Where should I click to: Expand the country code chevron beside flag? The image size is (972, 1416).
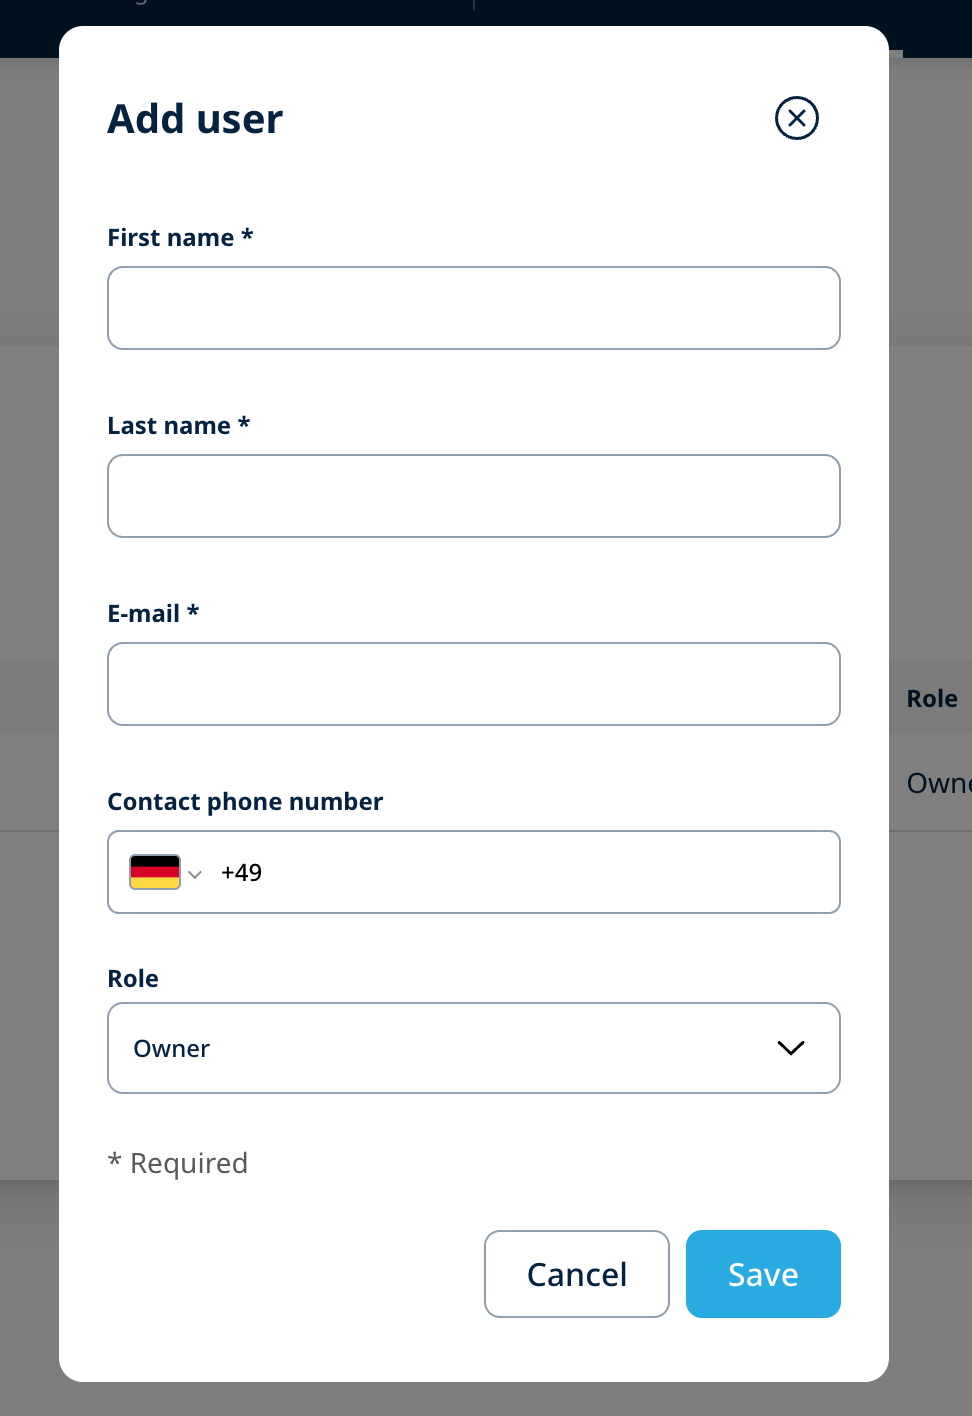click(195, 874)
